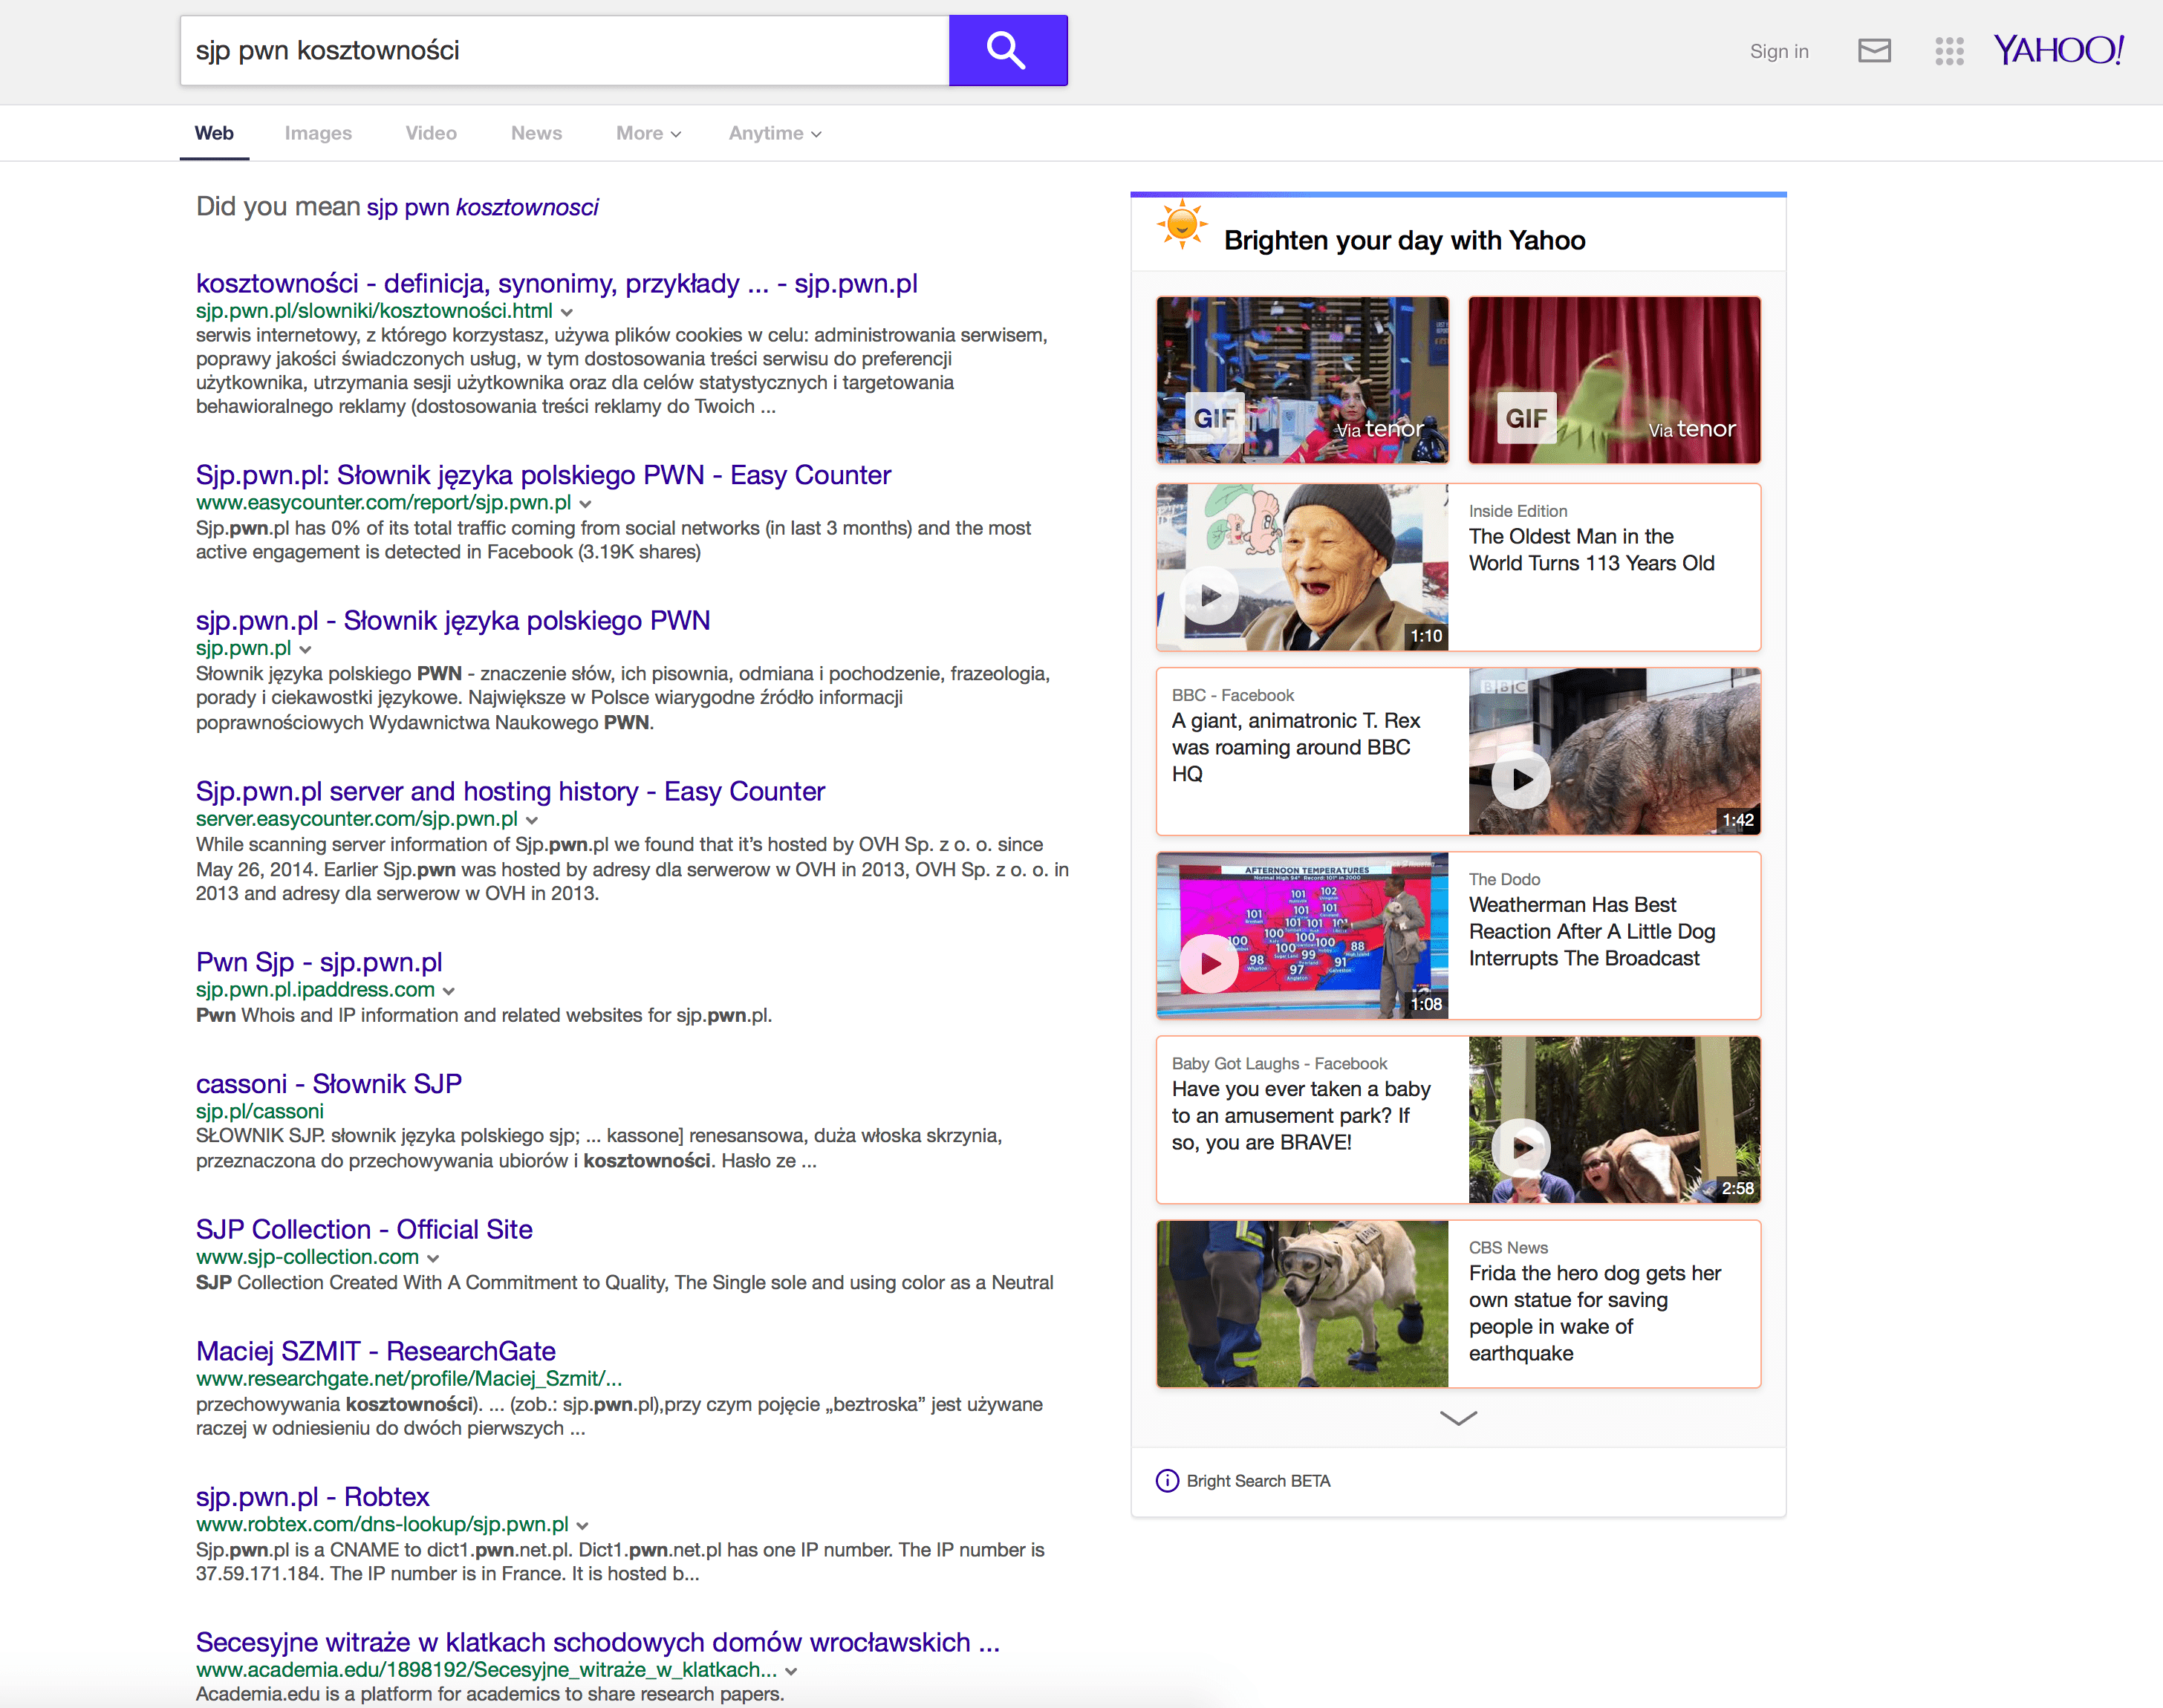Click suggested spelling sjp pwn kosztownosci
Screen dimensions: 2163x1708
(483, 207)
